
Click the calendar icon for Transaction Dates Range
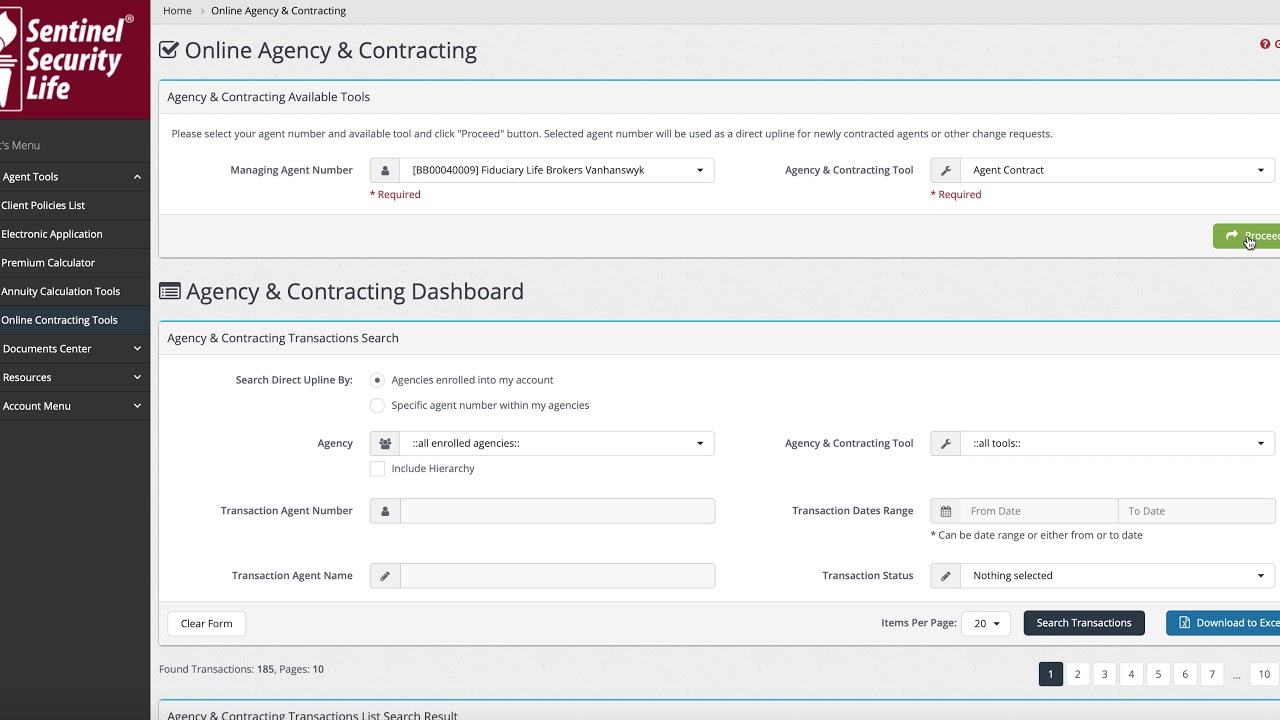(x=945, y=511)
